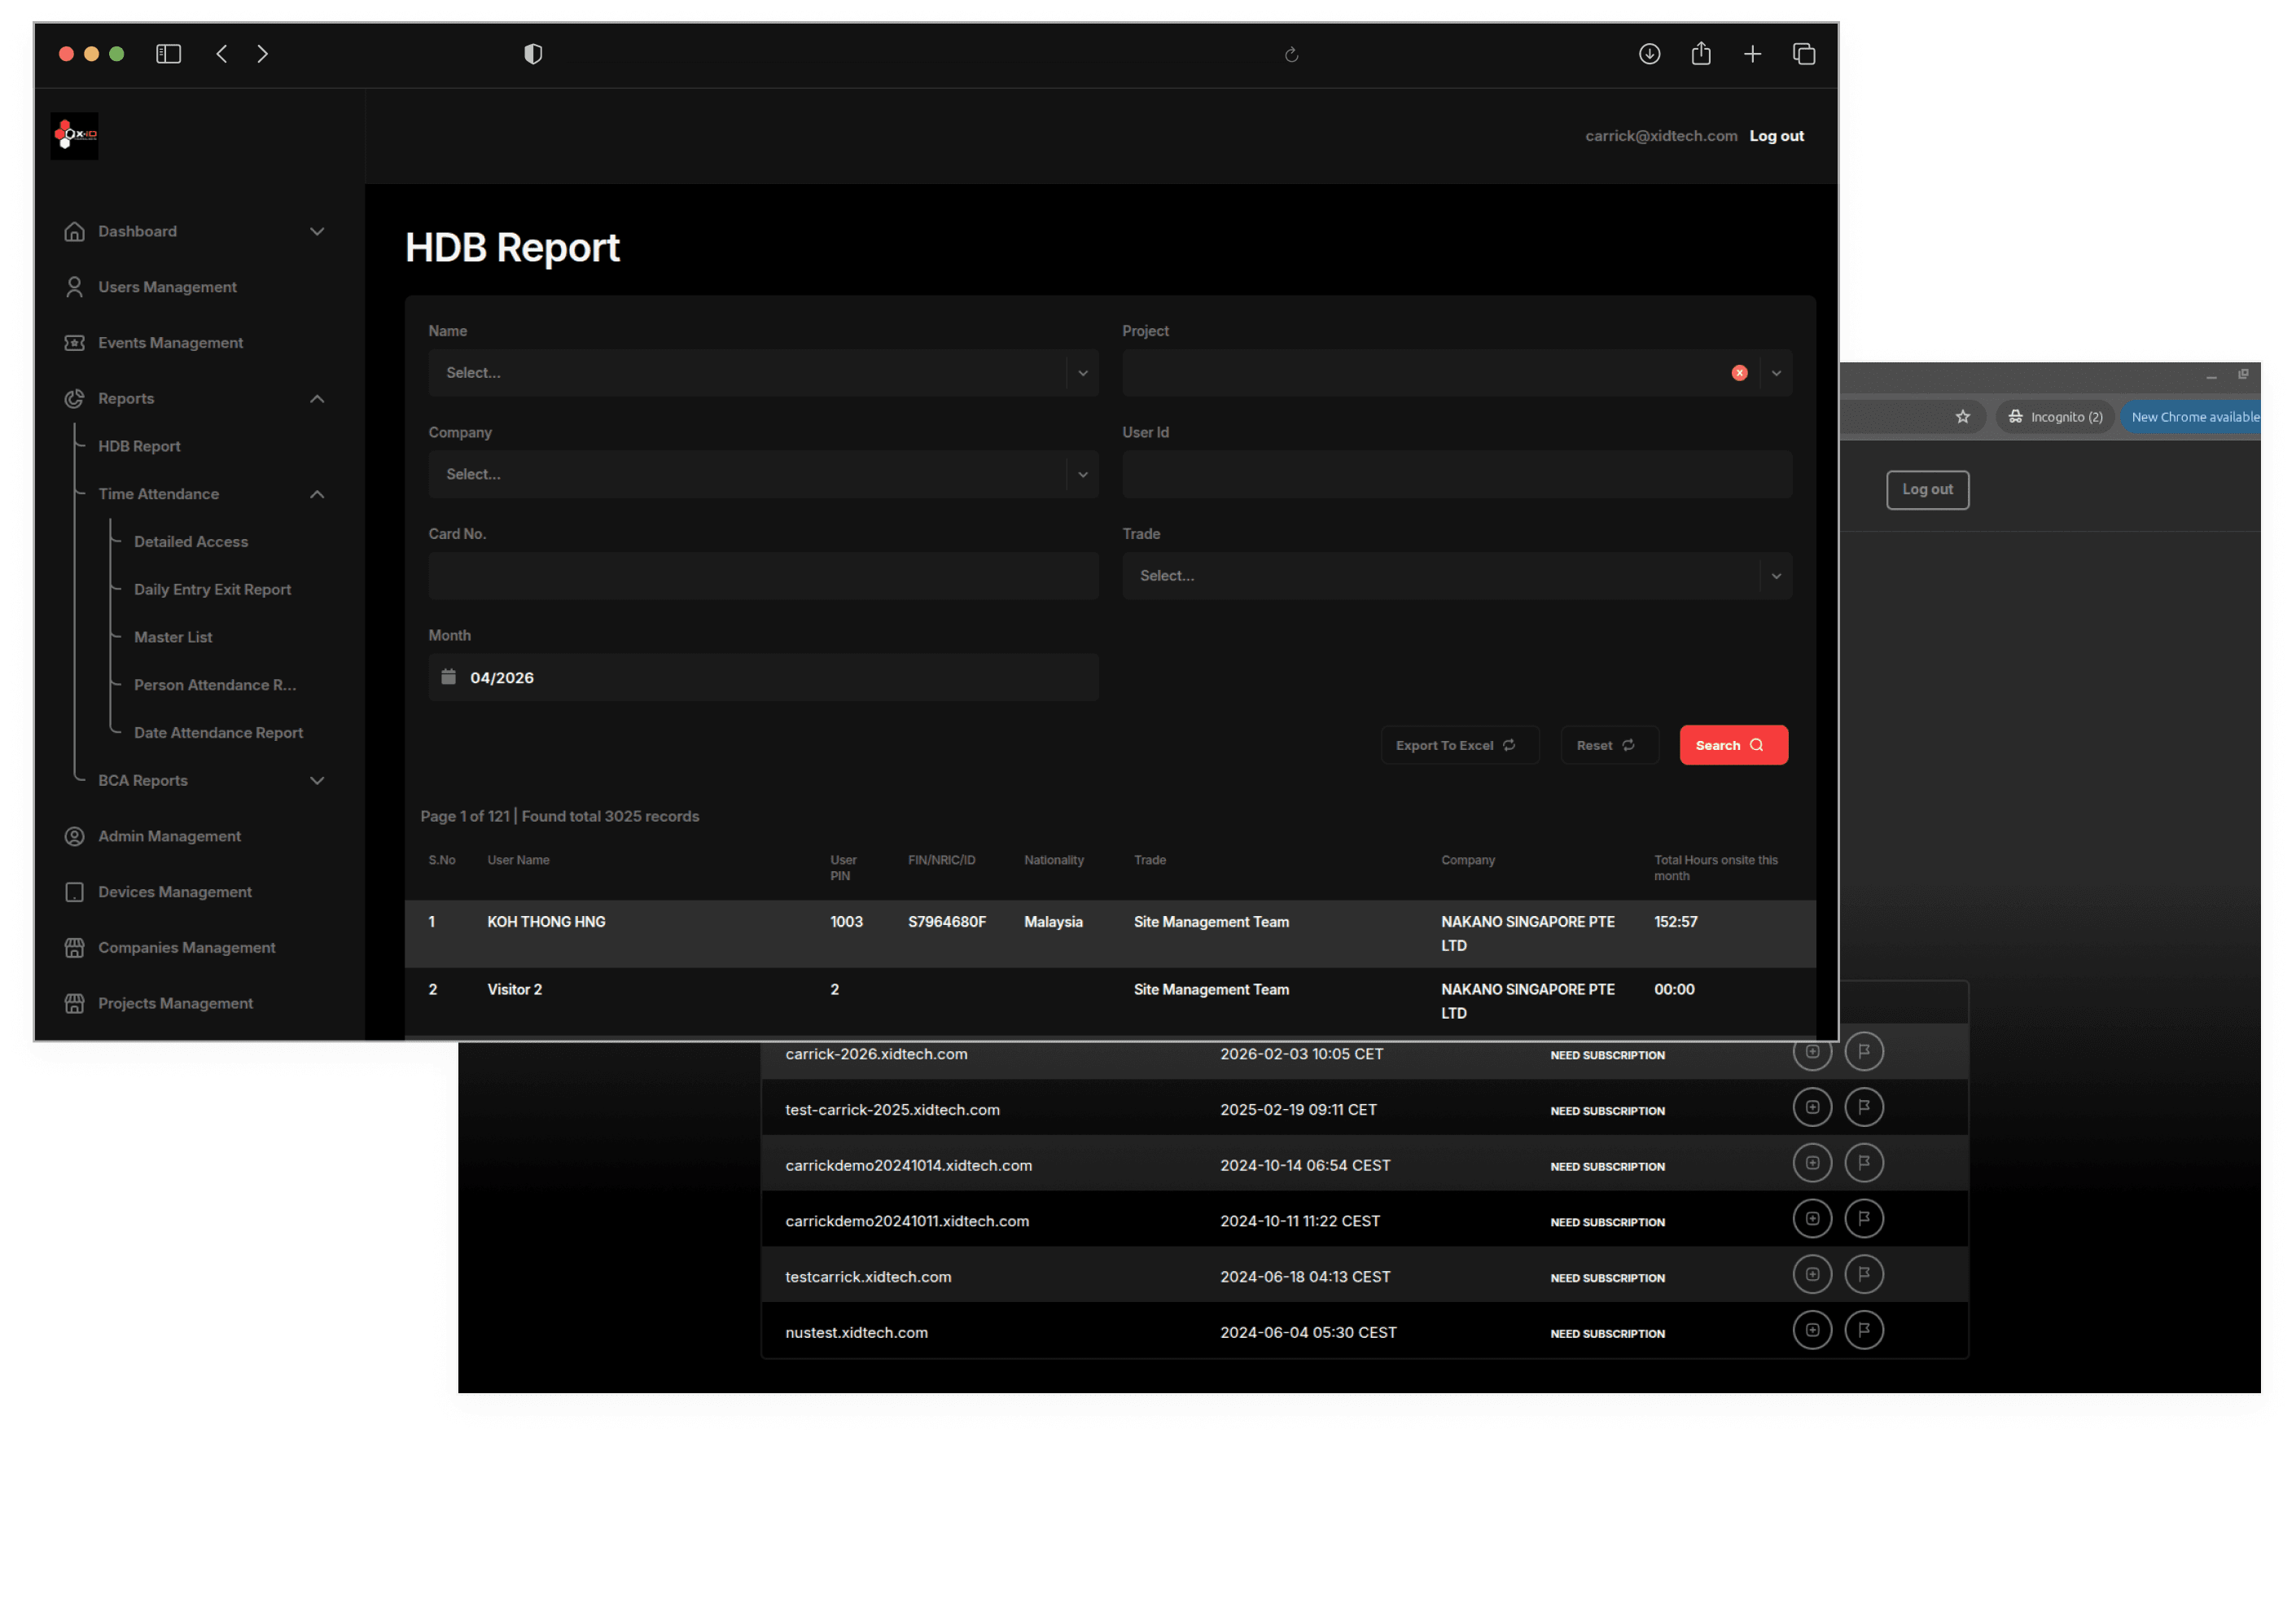Select the Visitor 2 table row
The width and height of the screenshot is (2296, 1600).
(1110, 1002)
